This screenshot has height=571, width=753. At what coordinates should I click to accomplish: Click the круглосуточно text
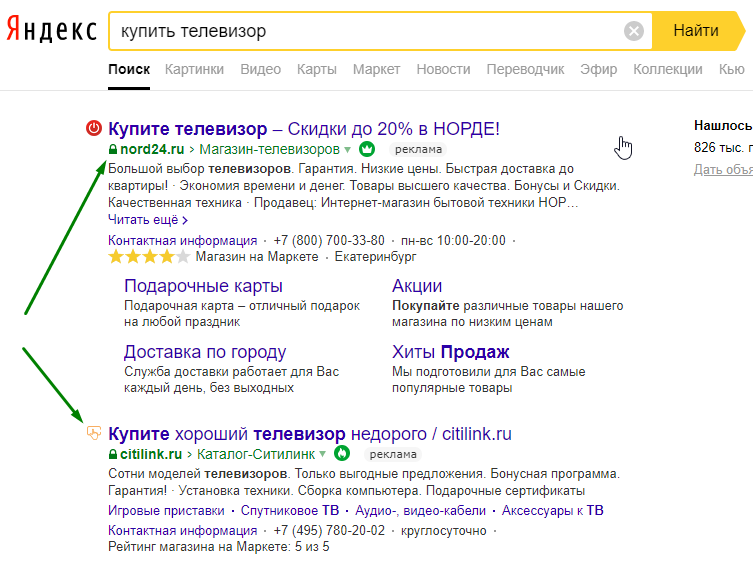coord(443,531)
